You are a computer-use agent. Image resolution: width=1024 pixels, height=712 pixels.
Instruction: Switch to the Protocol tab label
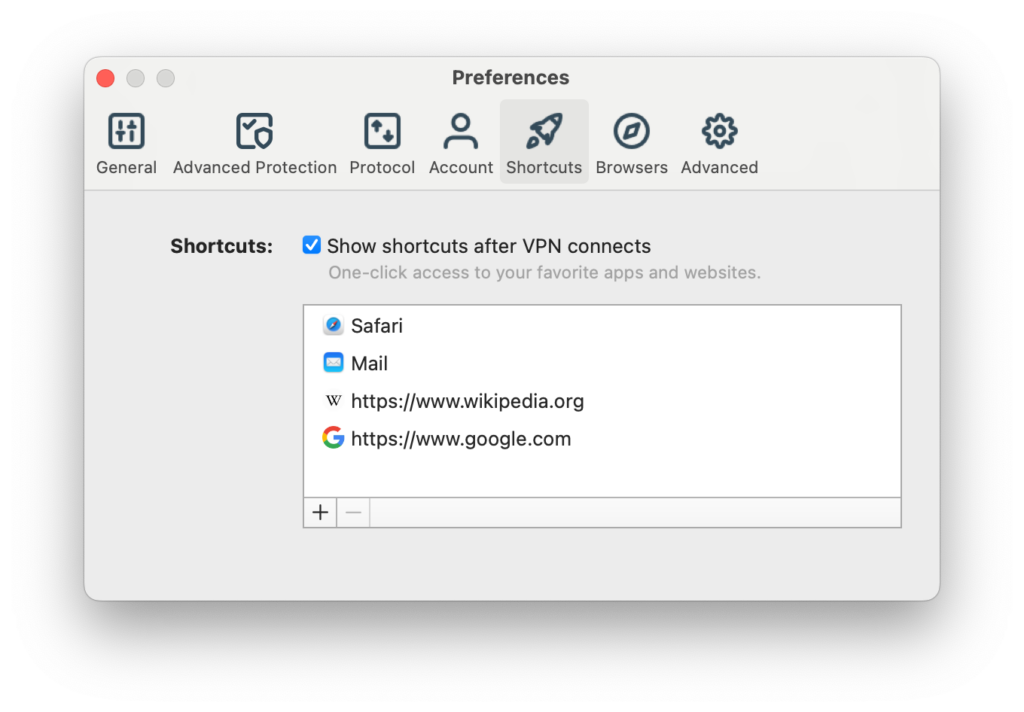382,168
